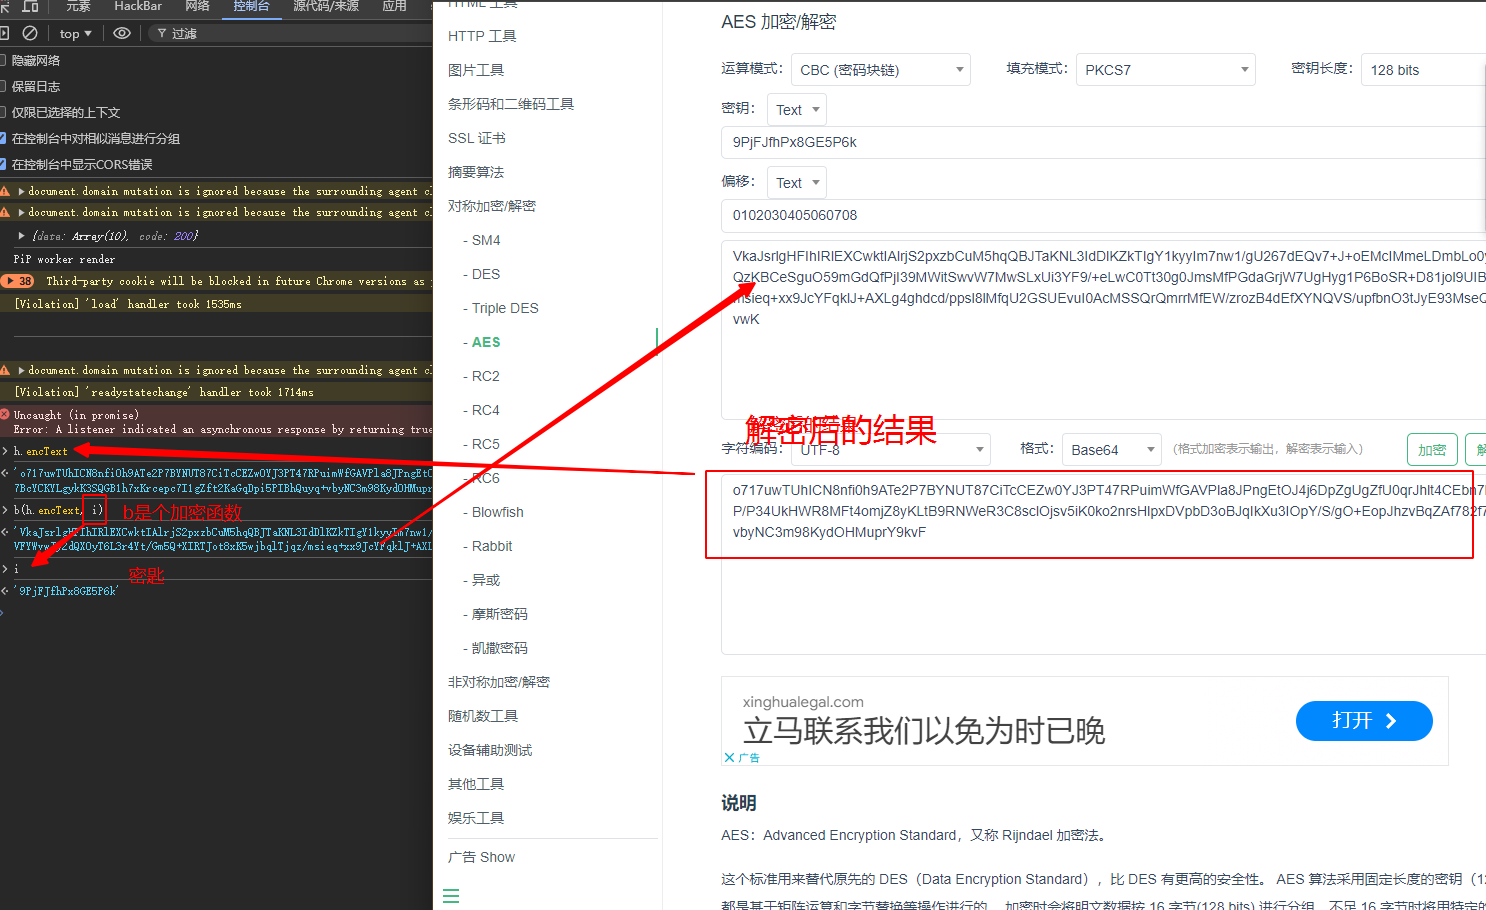Click the green 加密 button
The image size is (1486, 910).
click(x=1431, y=450)
